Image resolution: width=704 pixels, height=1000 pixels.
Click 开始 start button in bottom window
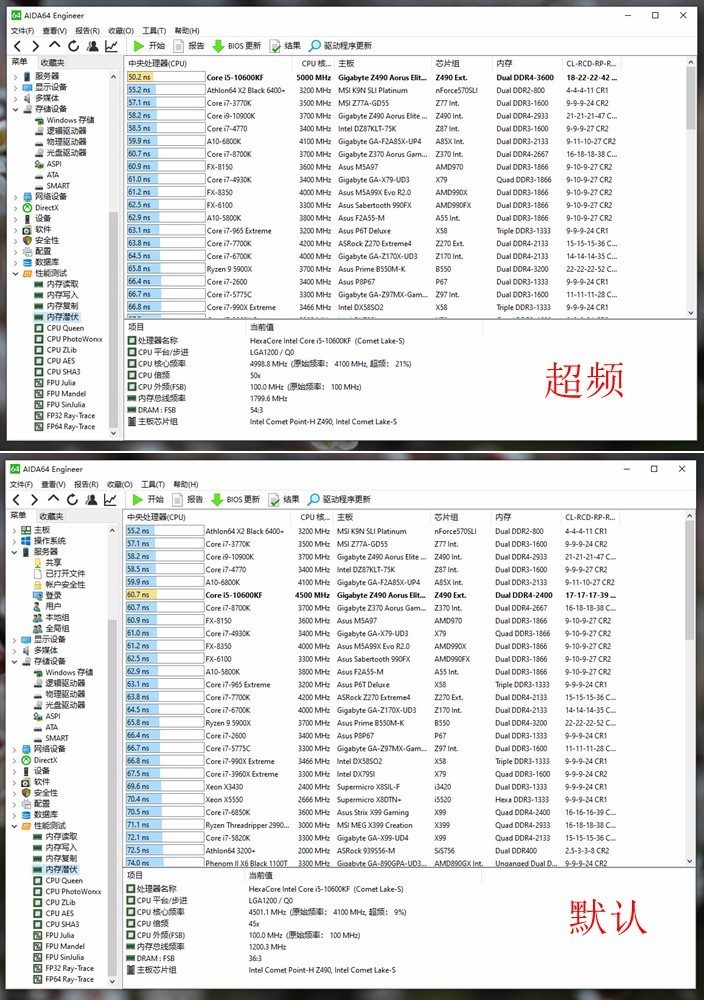pyautogui.click(x=147, y=499)
